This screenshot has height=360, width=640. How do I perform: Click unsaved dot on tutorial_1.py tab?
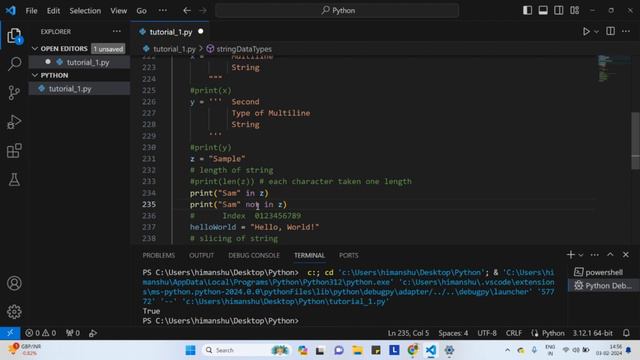[200, 31]
